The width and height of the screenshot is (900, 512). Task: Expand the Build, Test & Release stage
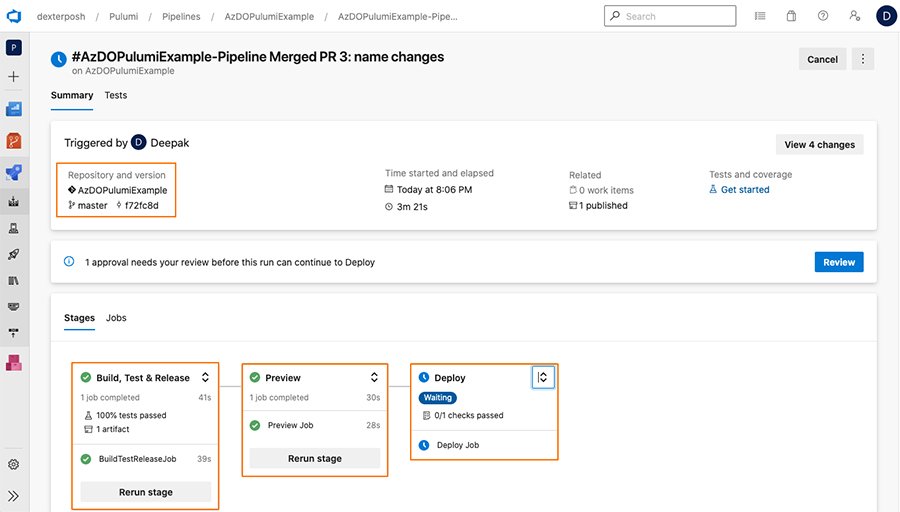pos(205,378)
